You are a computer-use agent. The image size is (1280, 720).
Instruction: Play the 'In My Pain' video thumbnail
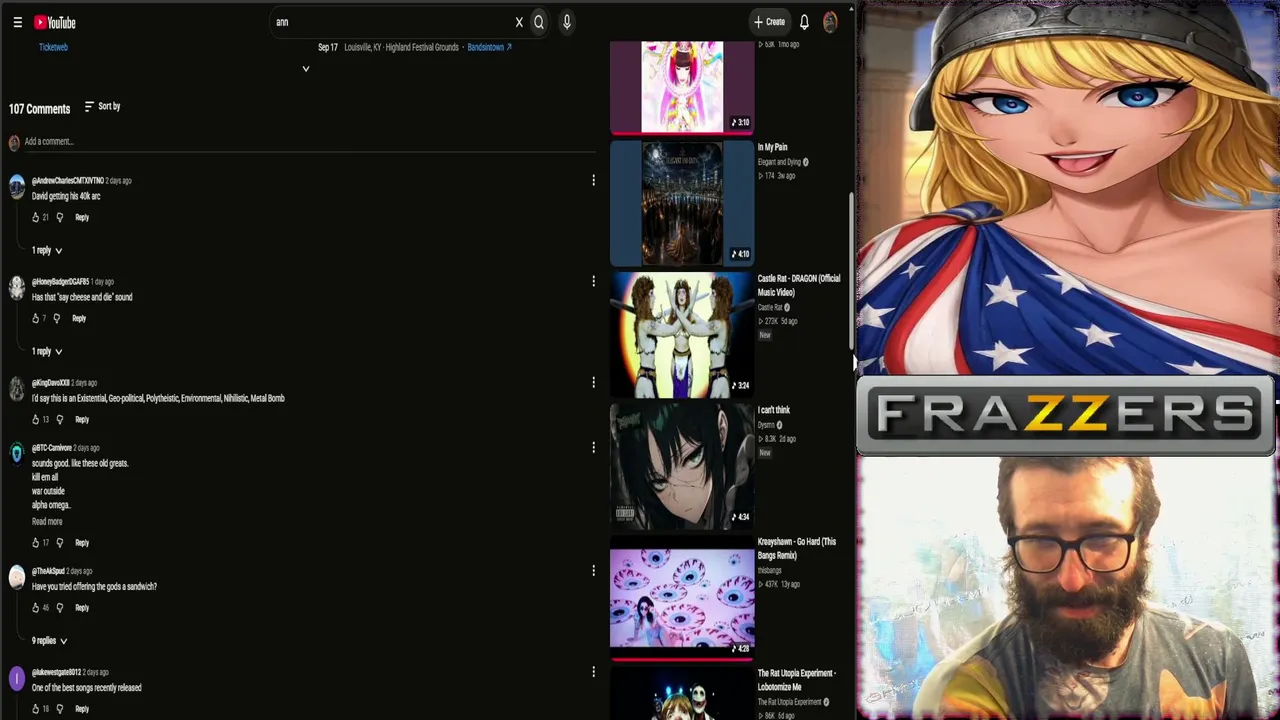coord(682,203)
